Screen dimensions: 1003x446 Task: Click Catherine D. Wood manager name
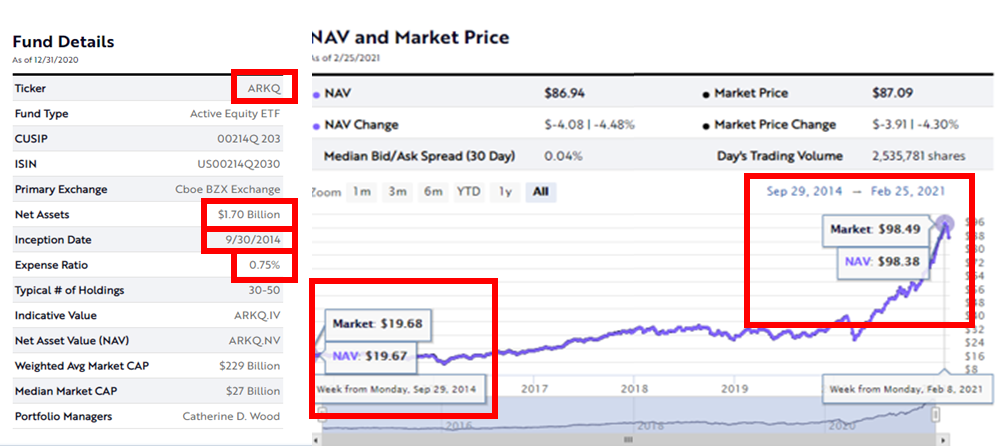[x=232, y=417]
